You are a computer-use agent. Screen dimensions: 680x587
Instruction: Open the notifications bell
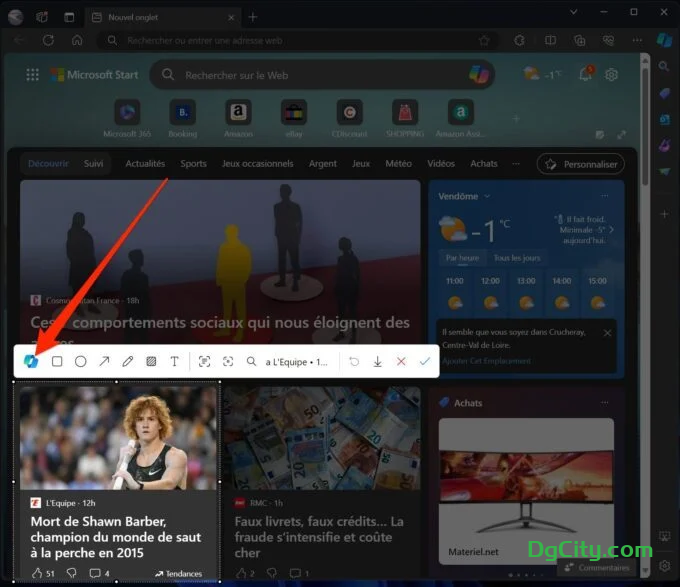click(585, 74)
